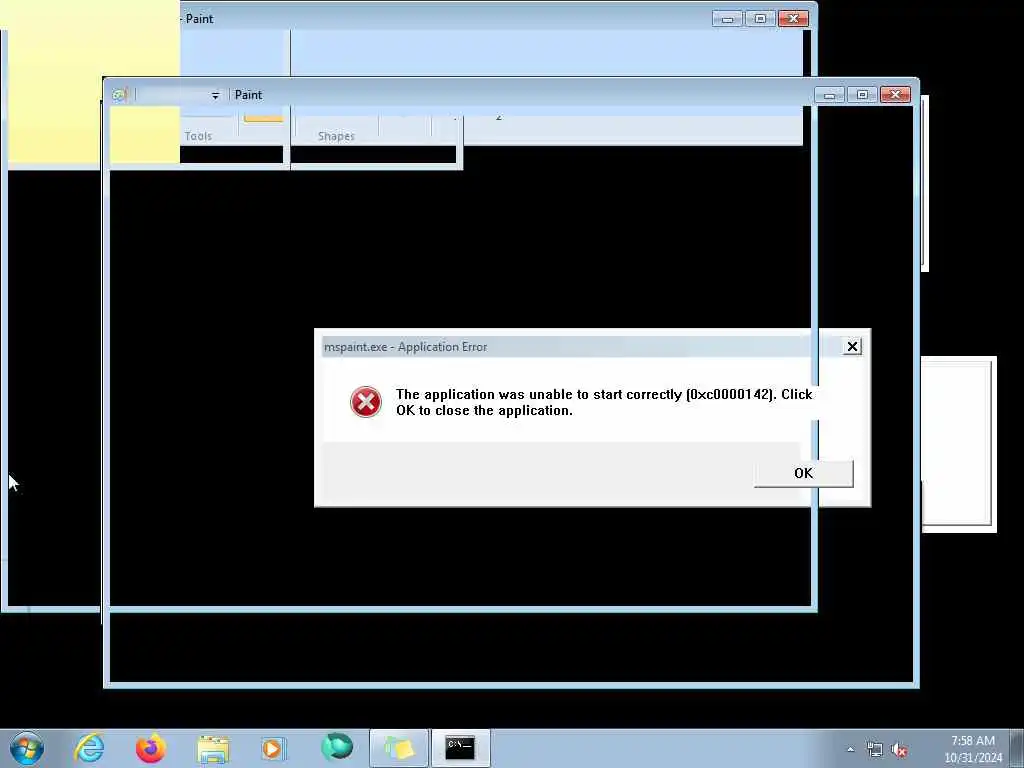The width and height of the screenshot is (1024, 768).
Task: Show hidden system tray icons
Action: point(850,750)
